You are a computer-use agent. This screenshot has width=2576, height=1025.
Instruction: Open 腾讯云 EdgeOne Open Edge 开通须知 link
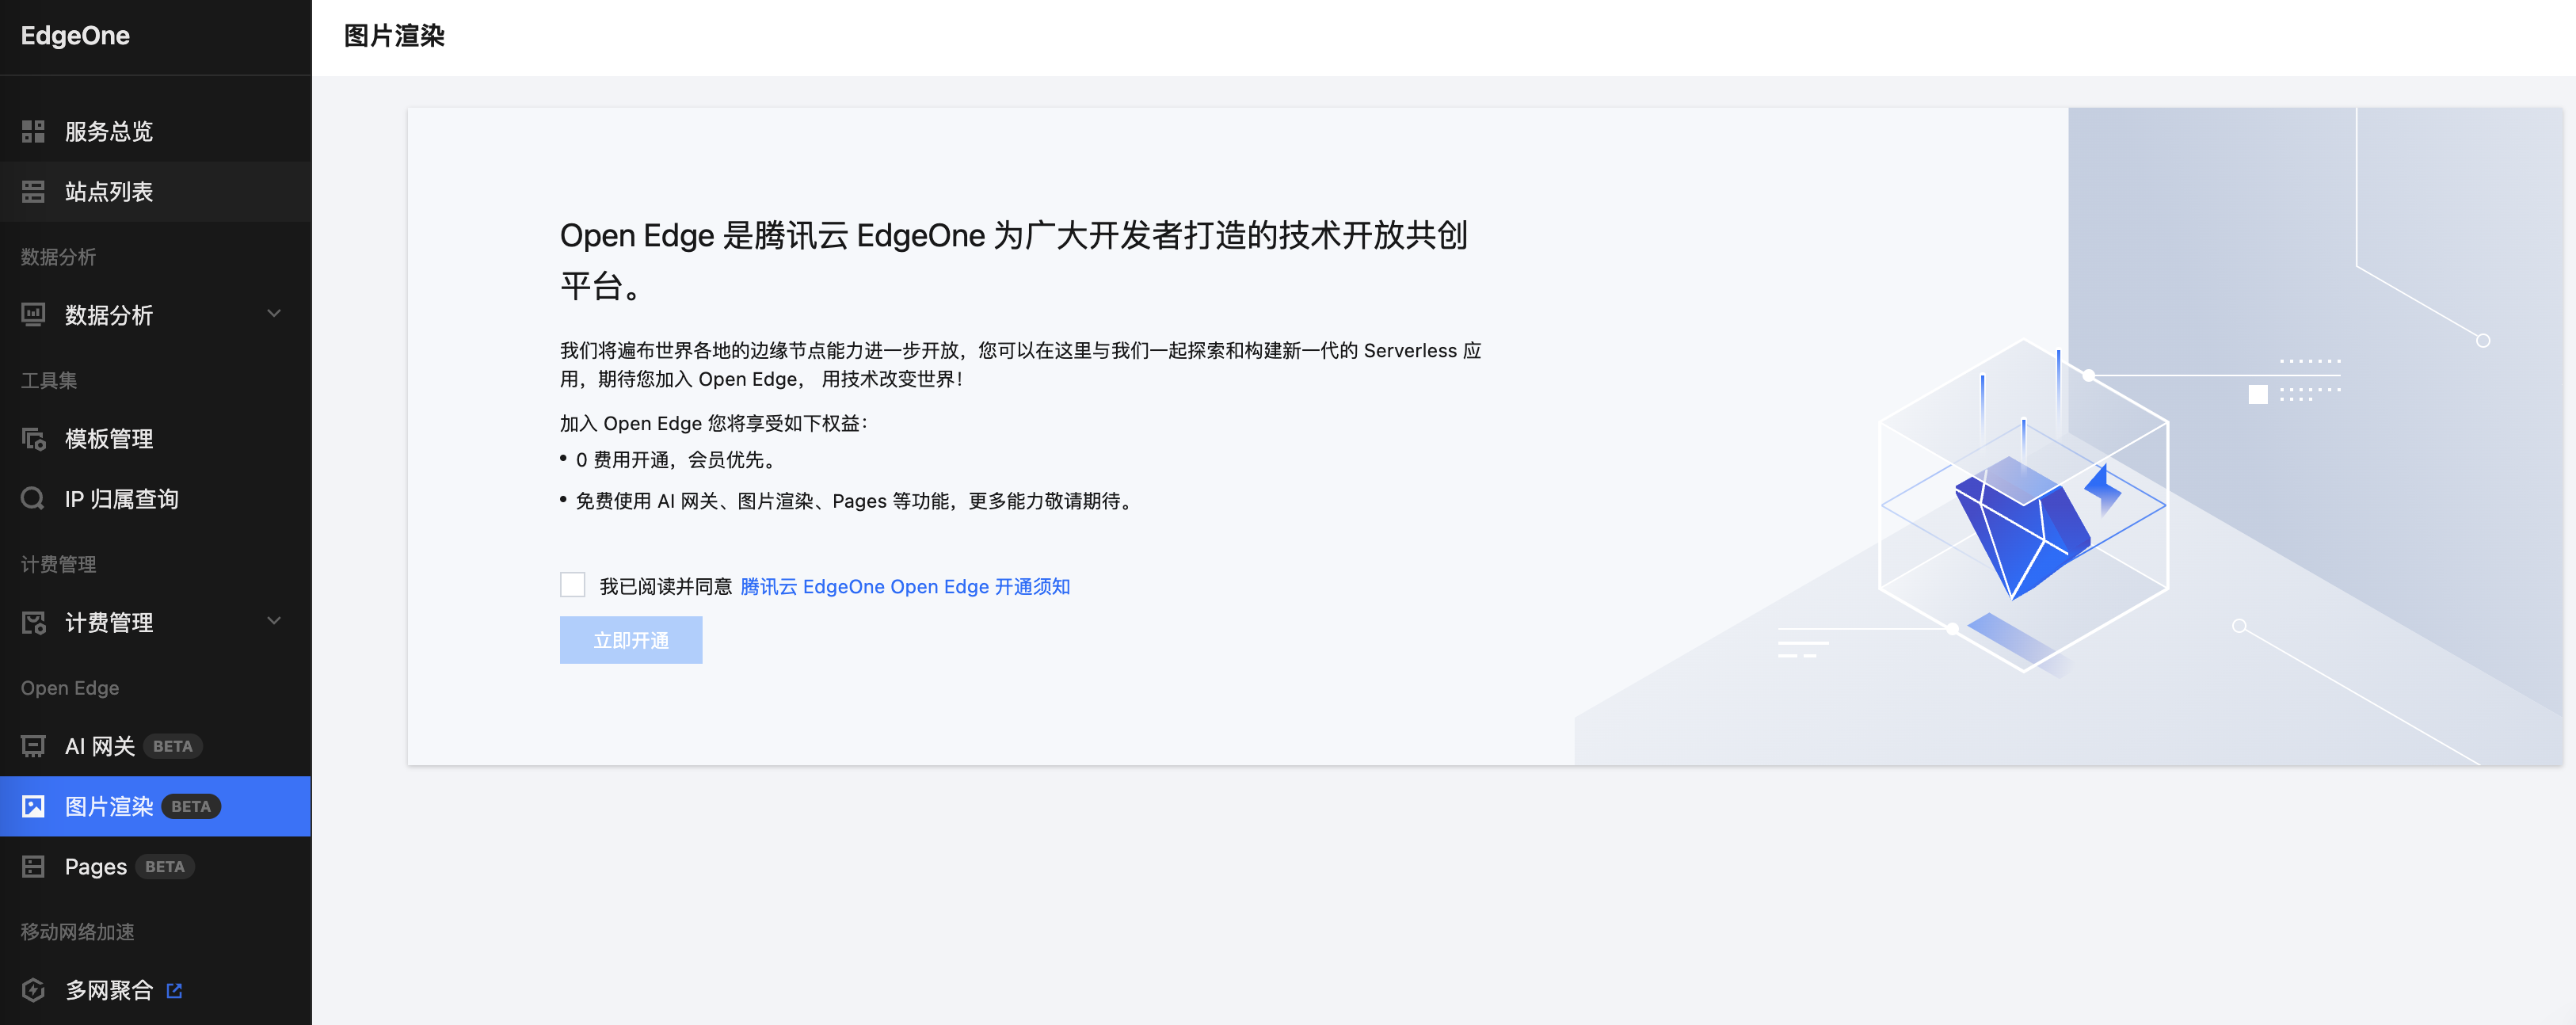pyautogui.click(x=905, y=587)
